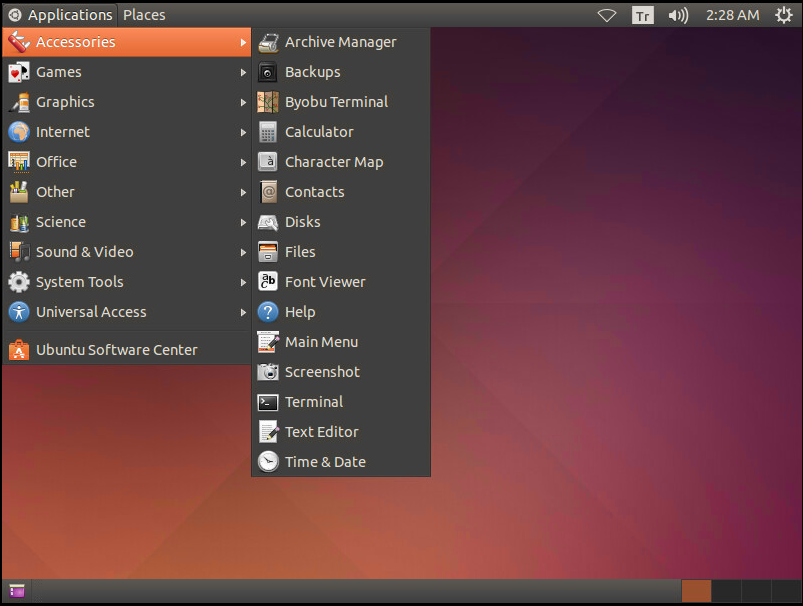Screen dimensions: 803x606
Task: Select the Sound & Video icon
Action: [19, 252]
